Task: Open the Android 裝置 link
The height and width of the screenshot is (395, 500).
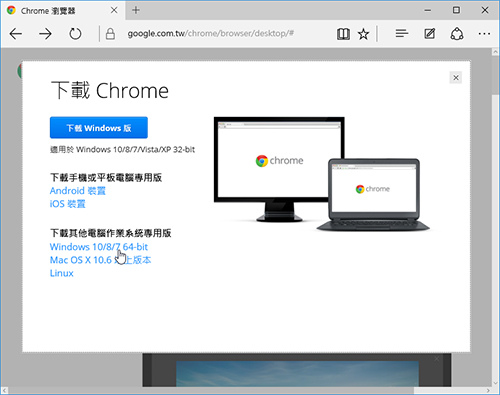Action: click(x=78, y=191)
